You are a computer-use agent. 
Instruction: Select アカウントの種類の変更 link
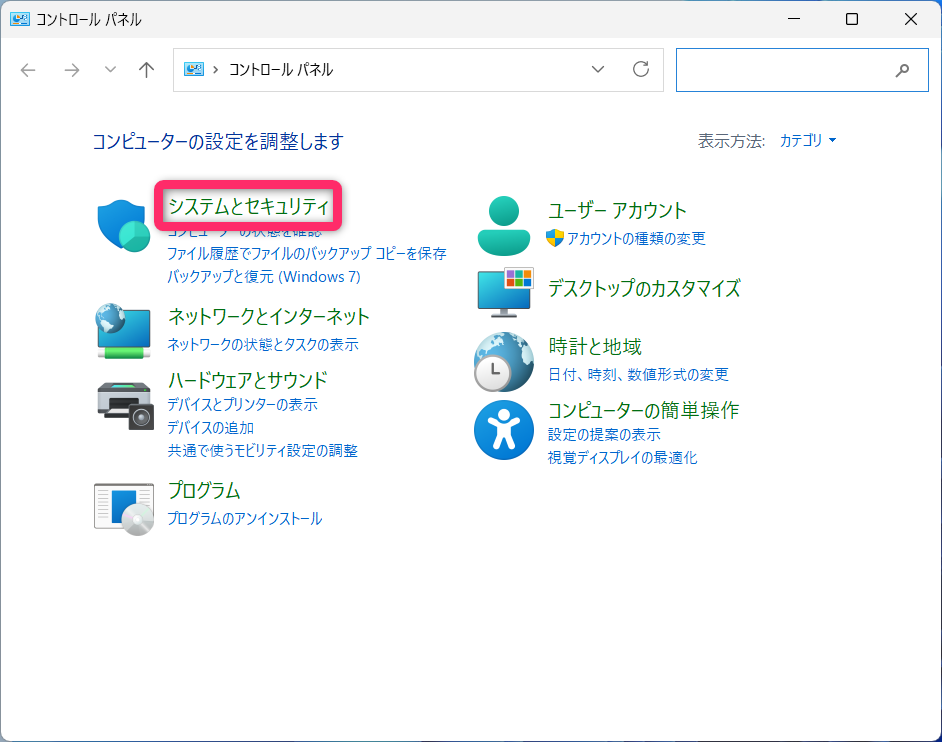(x=636, y=238)
